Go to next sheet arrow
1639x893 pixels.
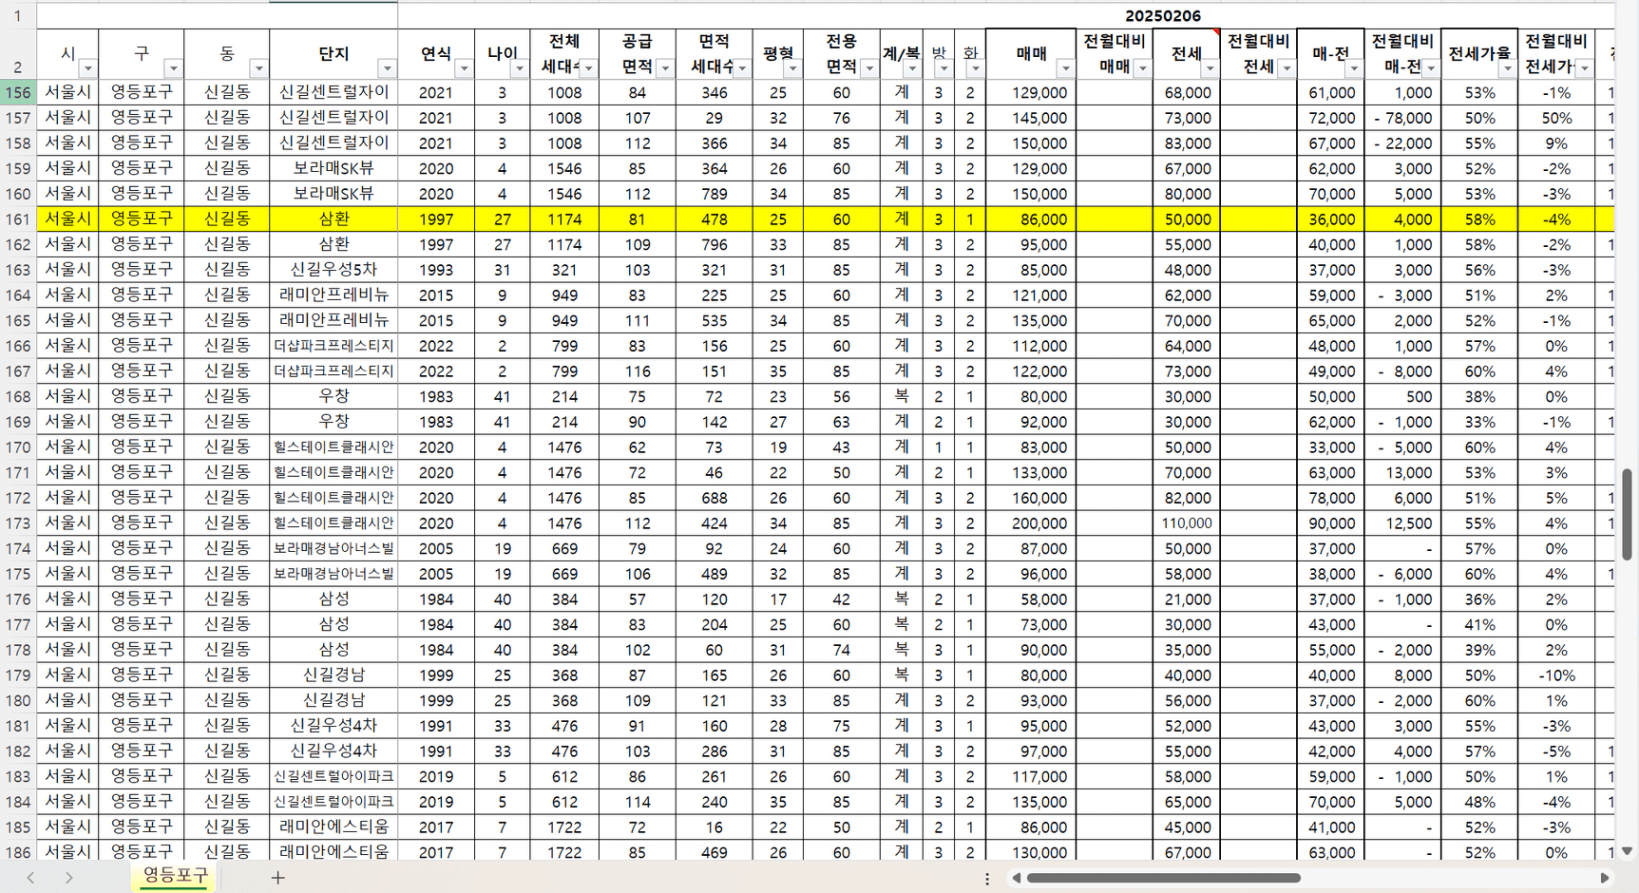coord(68,877)
